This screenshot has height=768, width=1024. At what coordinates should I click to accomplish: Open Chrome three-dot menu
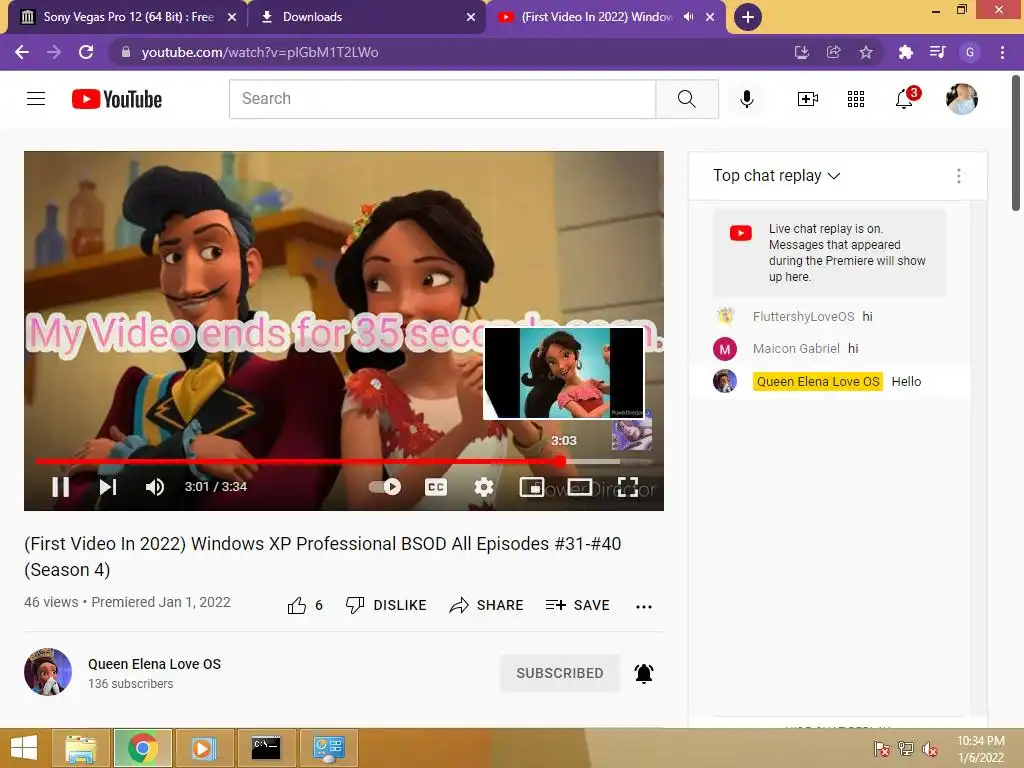coord(1002,52)
